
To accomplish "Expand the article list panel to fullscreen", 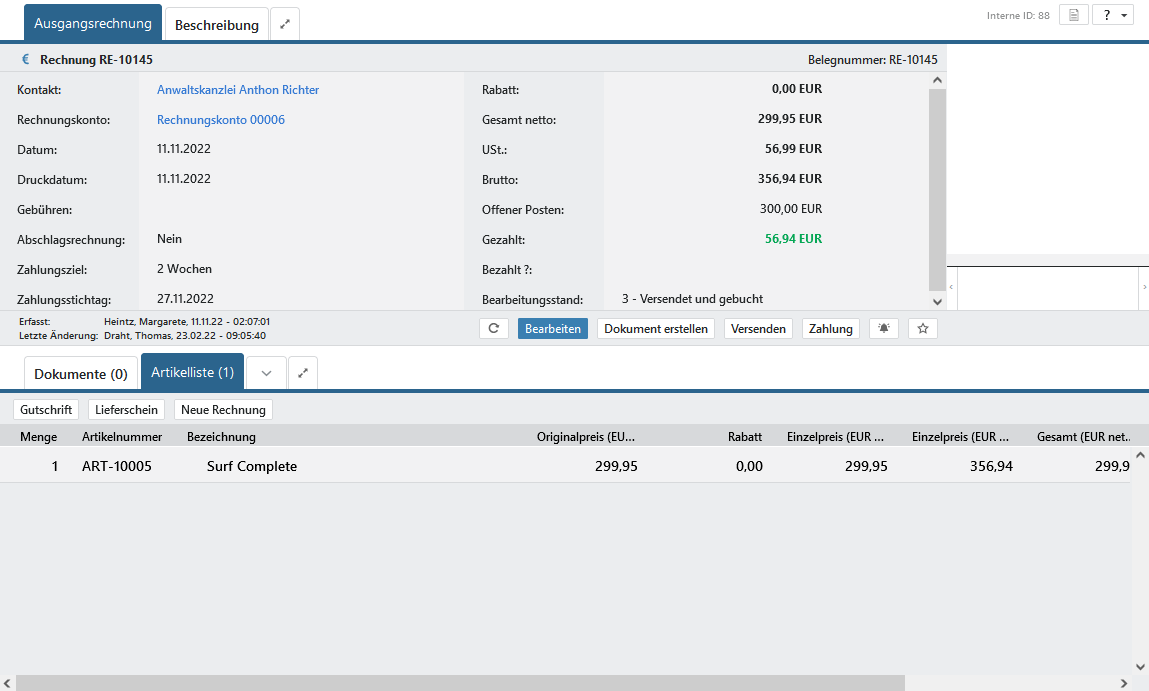I will tap(303, 373).
